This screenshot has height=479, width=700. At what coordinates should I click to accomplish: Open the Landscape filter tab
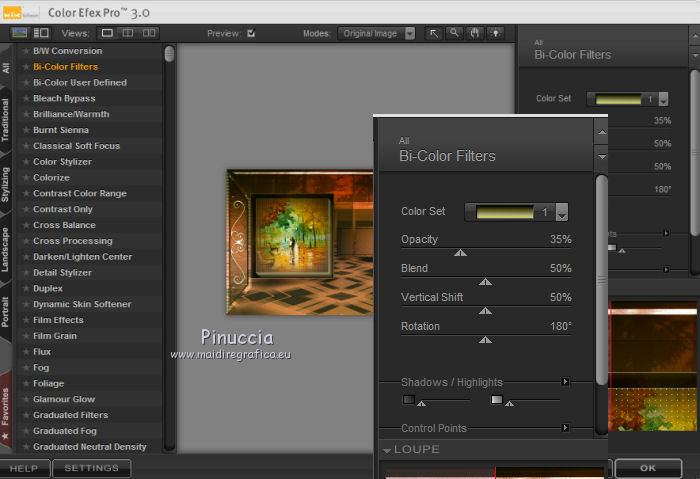6,250
